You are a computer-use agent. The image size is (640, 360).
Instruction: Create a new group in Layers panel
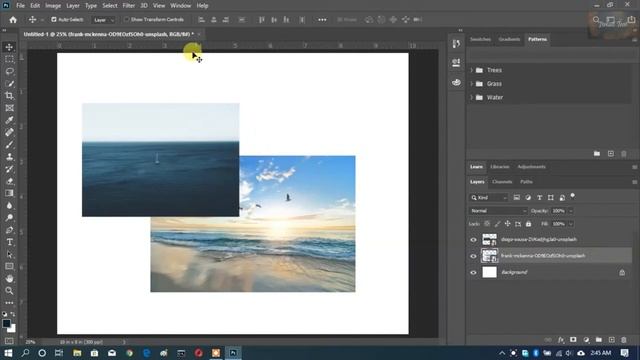coord(599,340)
